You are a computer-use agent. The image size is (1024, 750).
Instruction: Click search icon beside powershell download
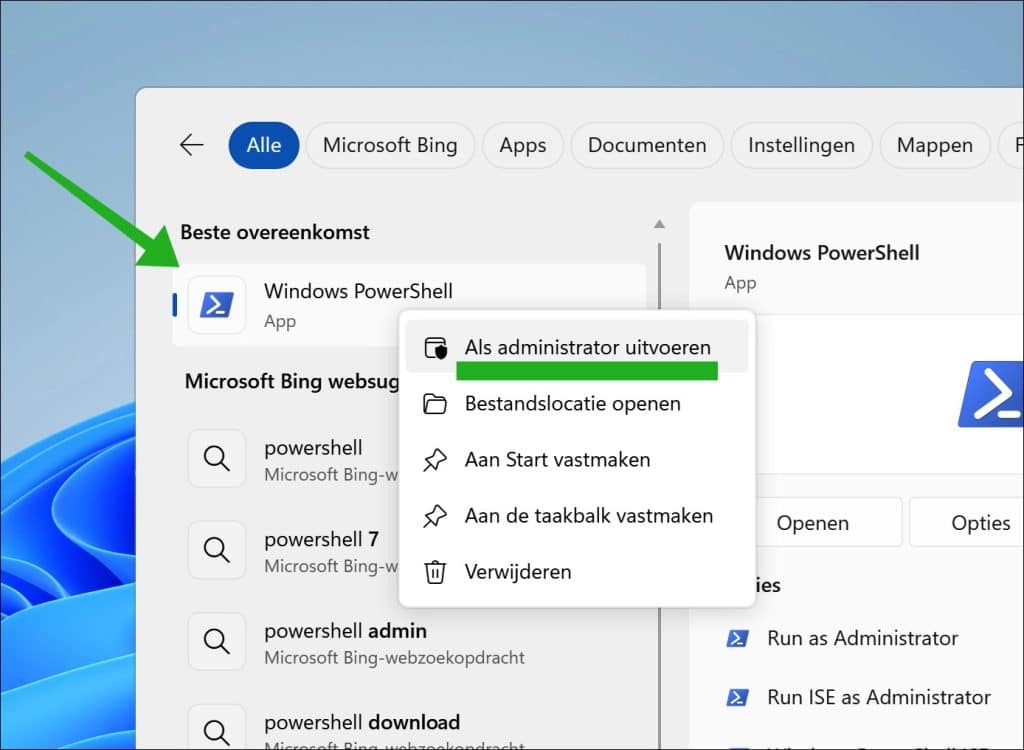tap(217, 732)
